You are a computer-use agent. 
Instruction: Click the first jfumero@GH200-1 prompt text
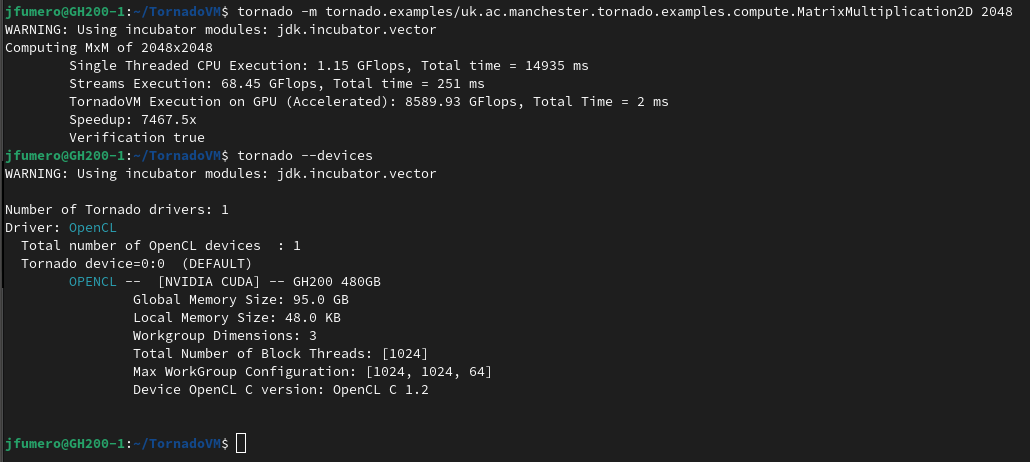64,12
